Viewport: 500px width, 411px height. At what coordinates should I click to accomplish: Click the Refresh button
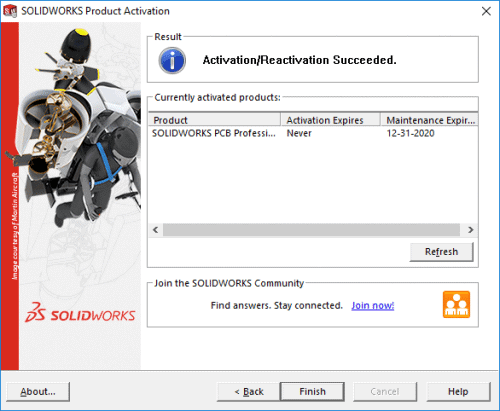tap(441, 252)
